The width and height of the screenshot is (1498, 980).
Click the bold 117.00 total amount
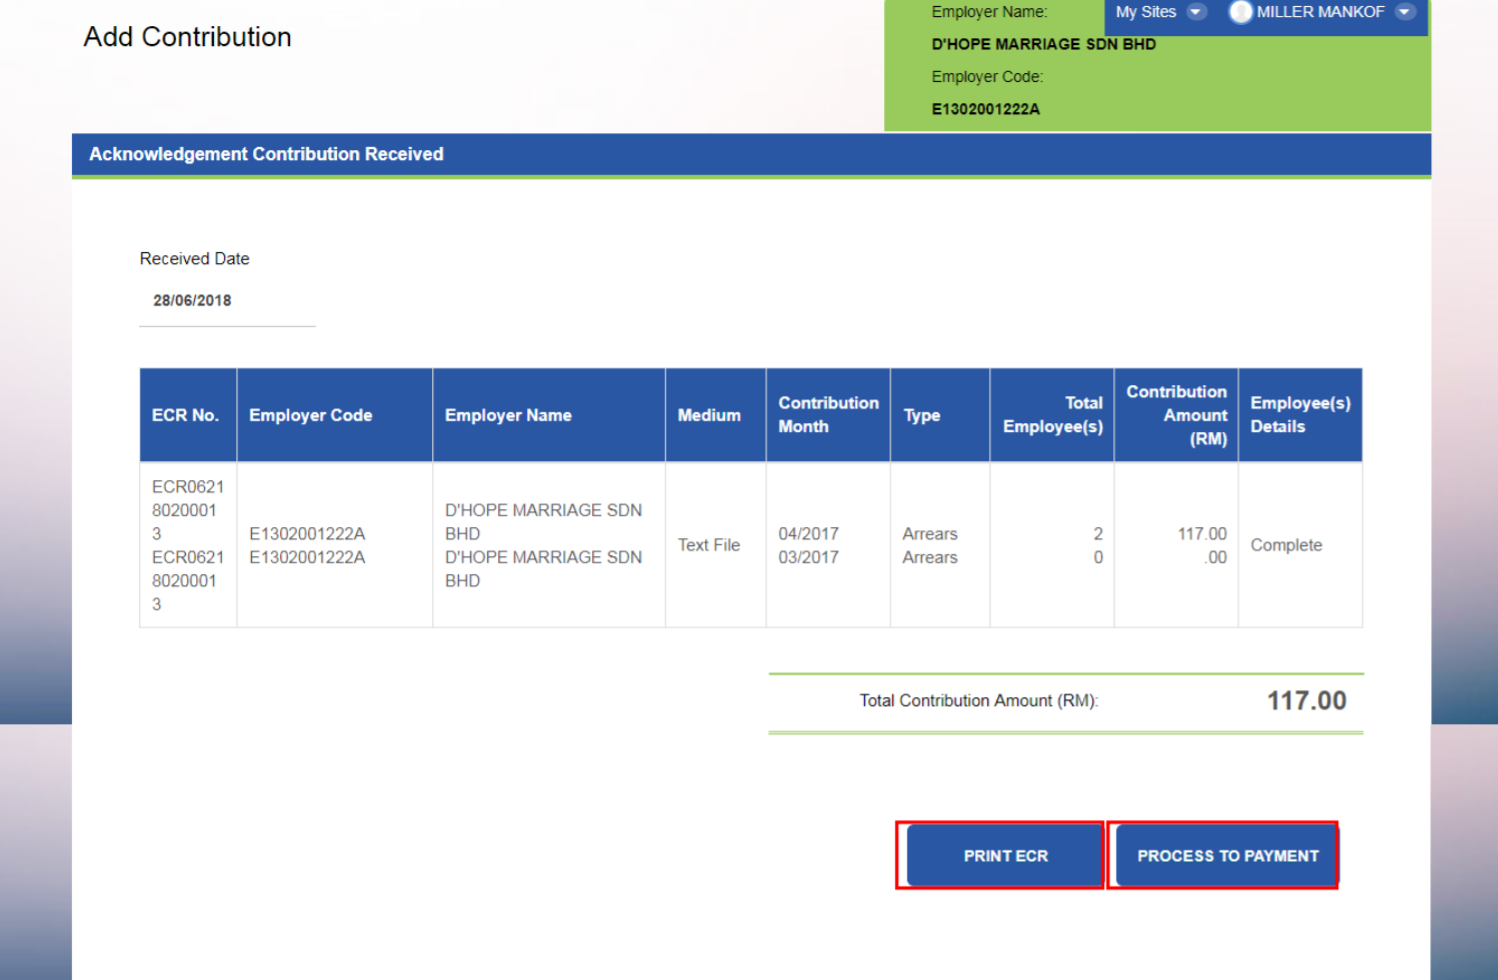[x=1306, y=701]
